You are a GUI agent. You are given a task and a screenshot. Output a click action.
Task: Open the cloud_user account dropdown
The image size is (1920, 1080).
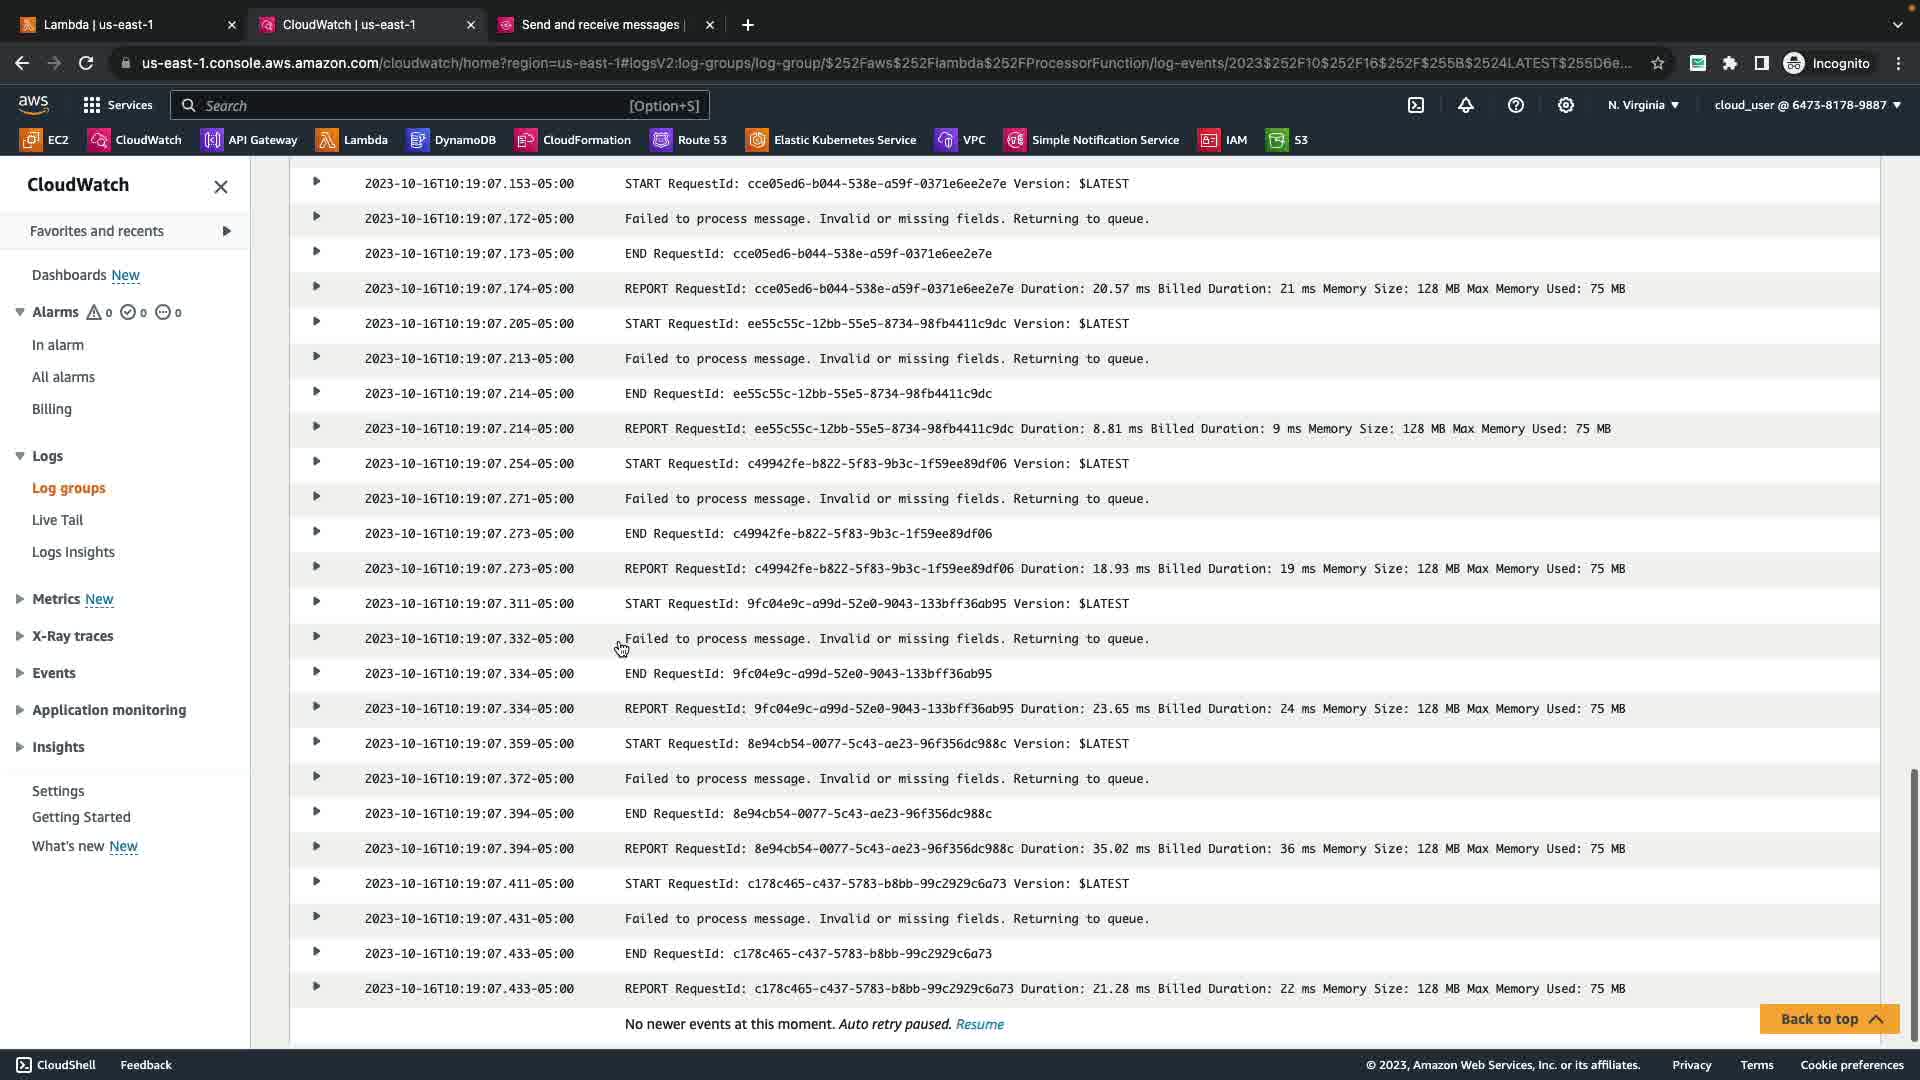tap(1807, 105)
